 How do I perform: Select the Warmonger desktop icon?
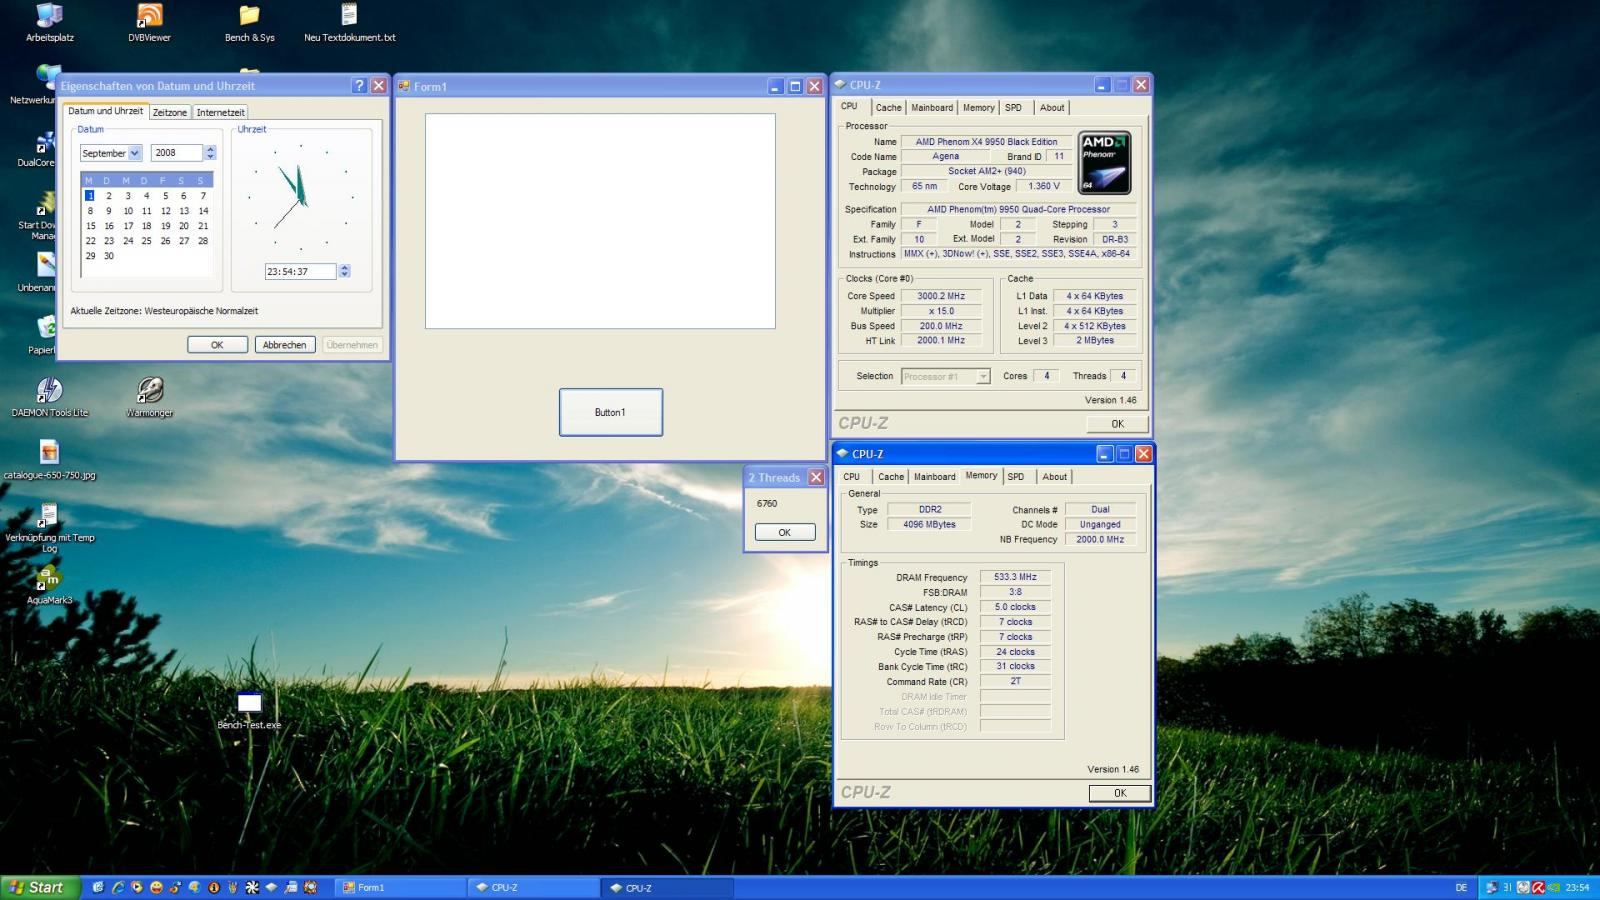coord(149,397)
